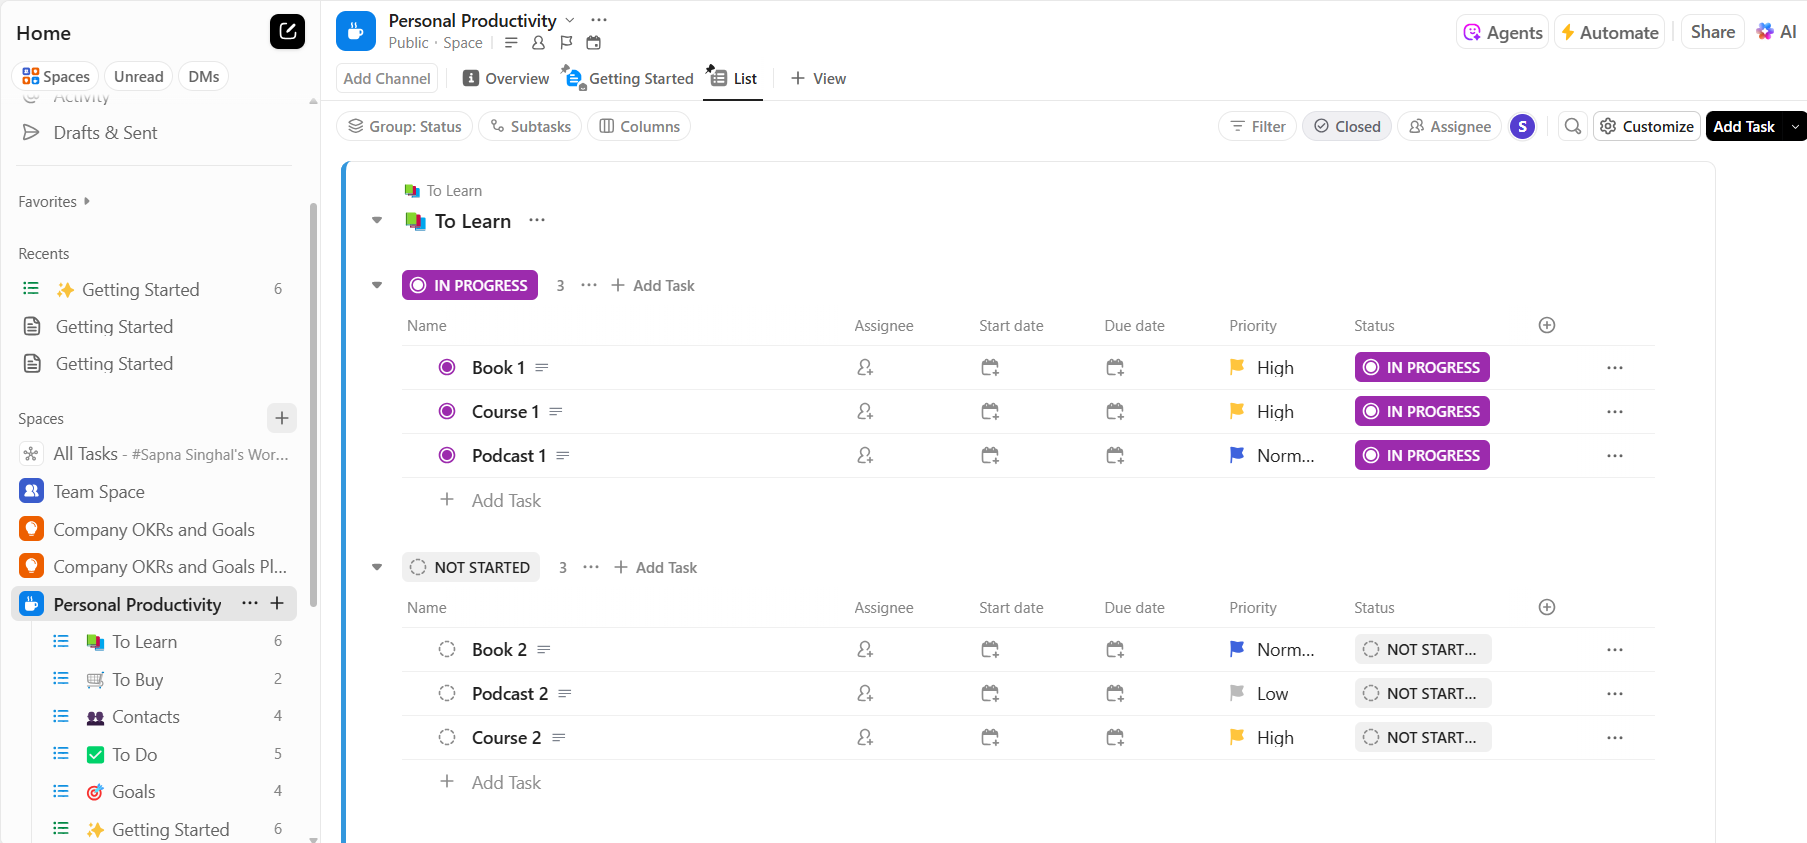Click the High priority flag for Book 1
Viewport: 1807px width, 843px height.
pos(1237,368)
